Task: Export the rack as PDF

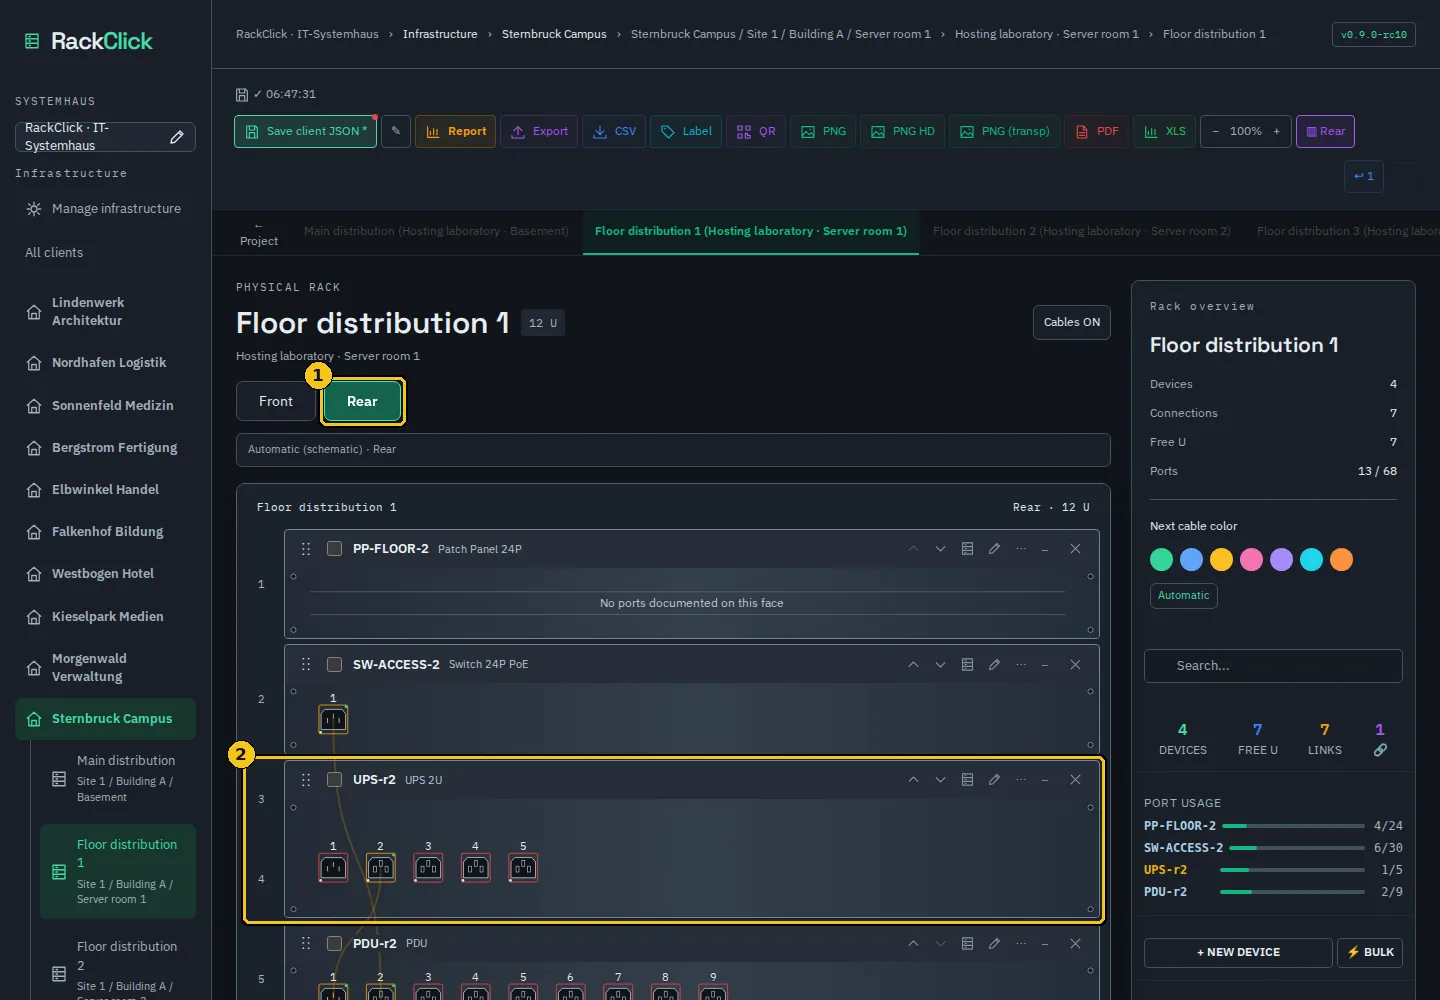Action: coord(1097,131)
